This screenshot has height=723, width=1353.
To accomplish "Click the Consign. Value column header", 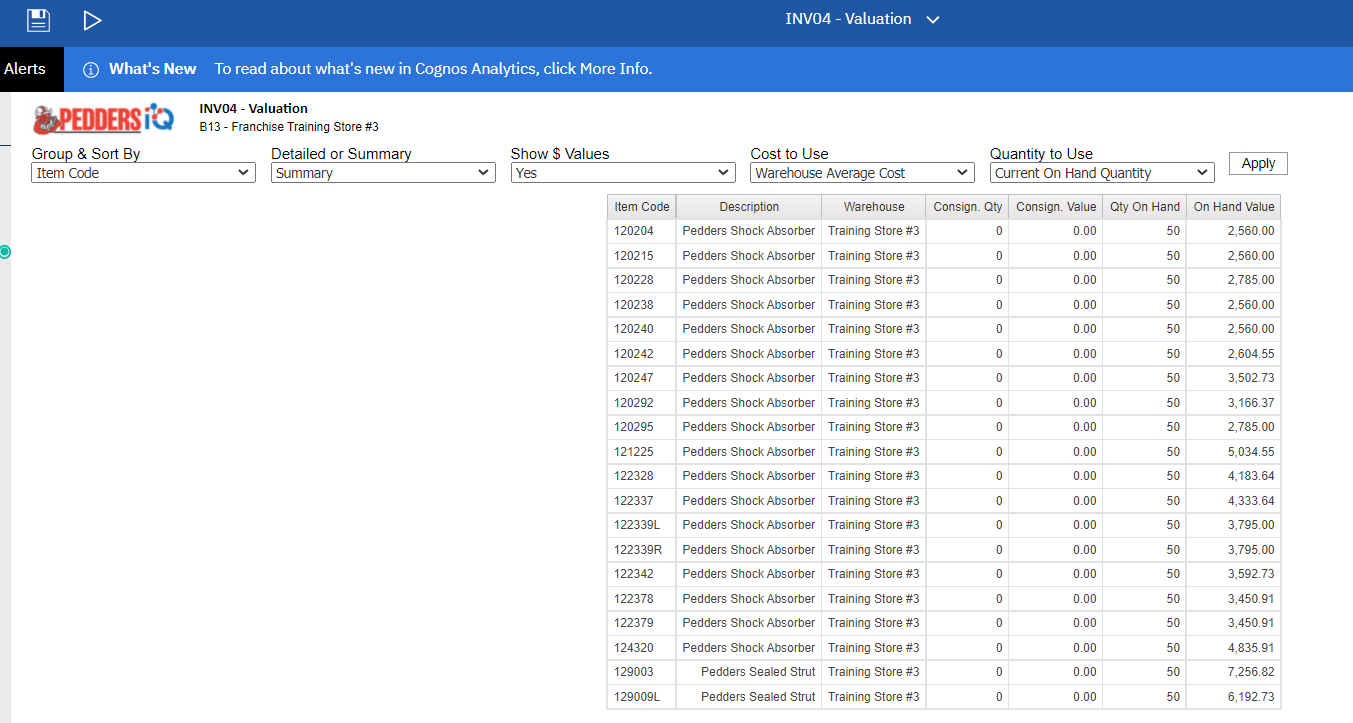I will 1056,207.
